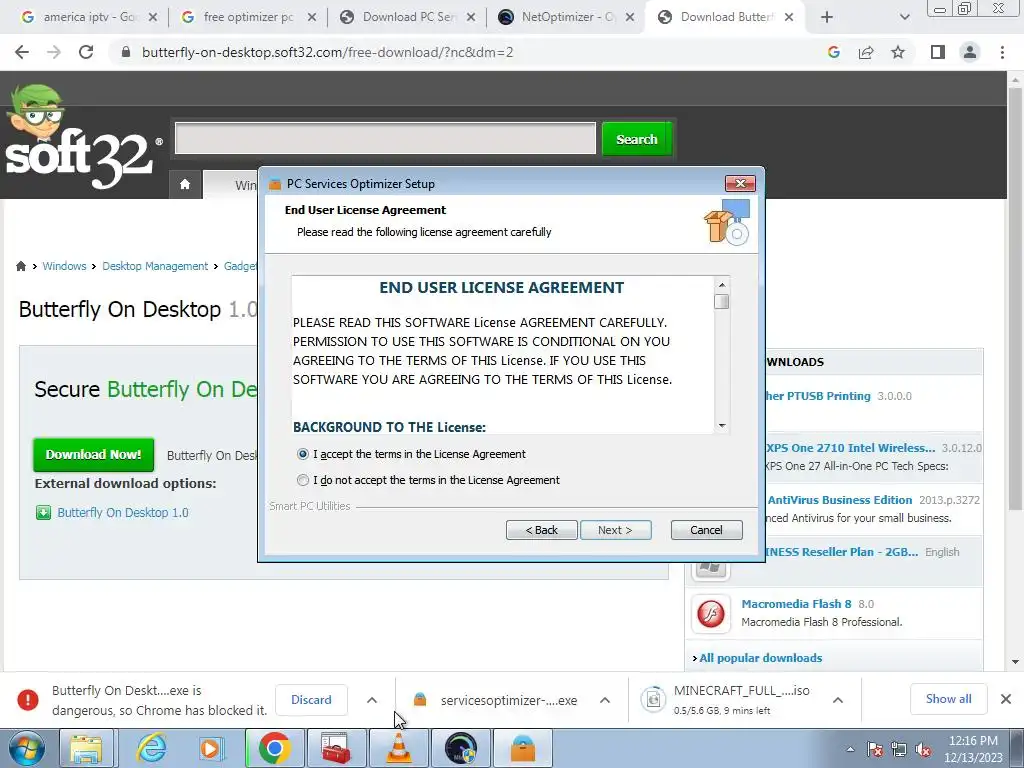Click Back in setup dialog
The height and width of the screenshot is (768, 1024).
pos(541,530)
